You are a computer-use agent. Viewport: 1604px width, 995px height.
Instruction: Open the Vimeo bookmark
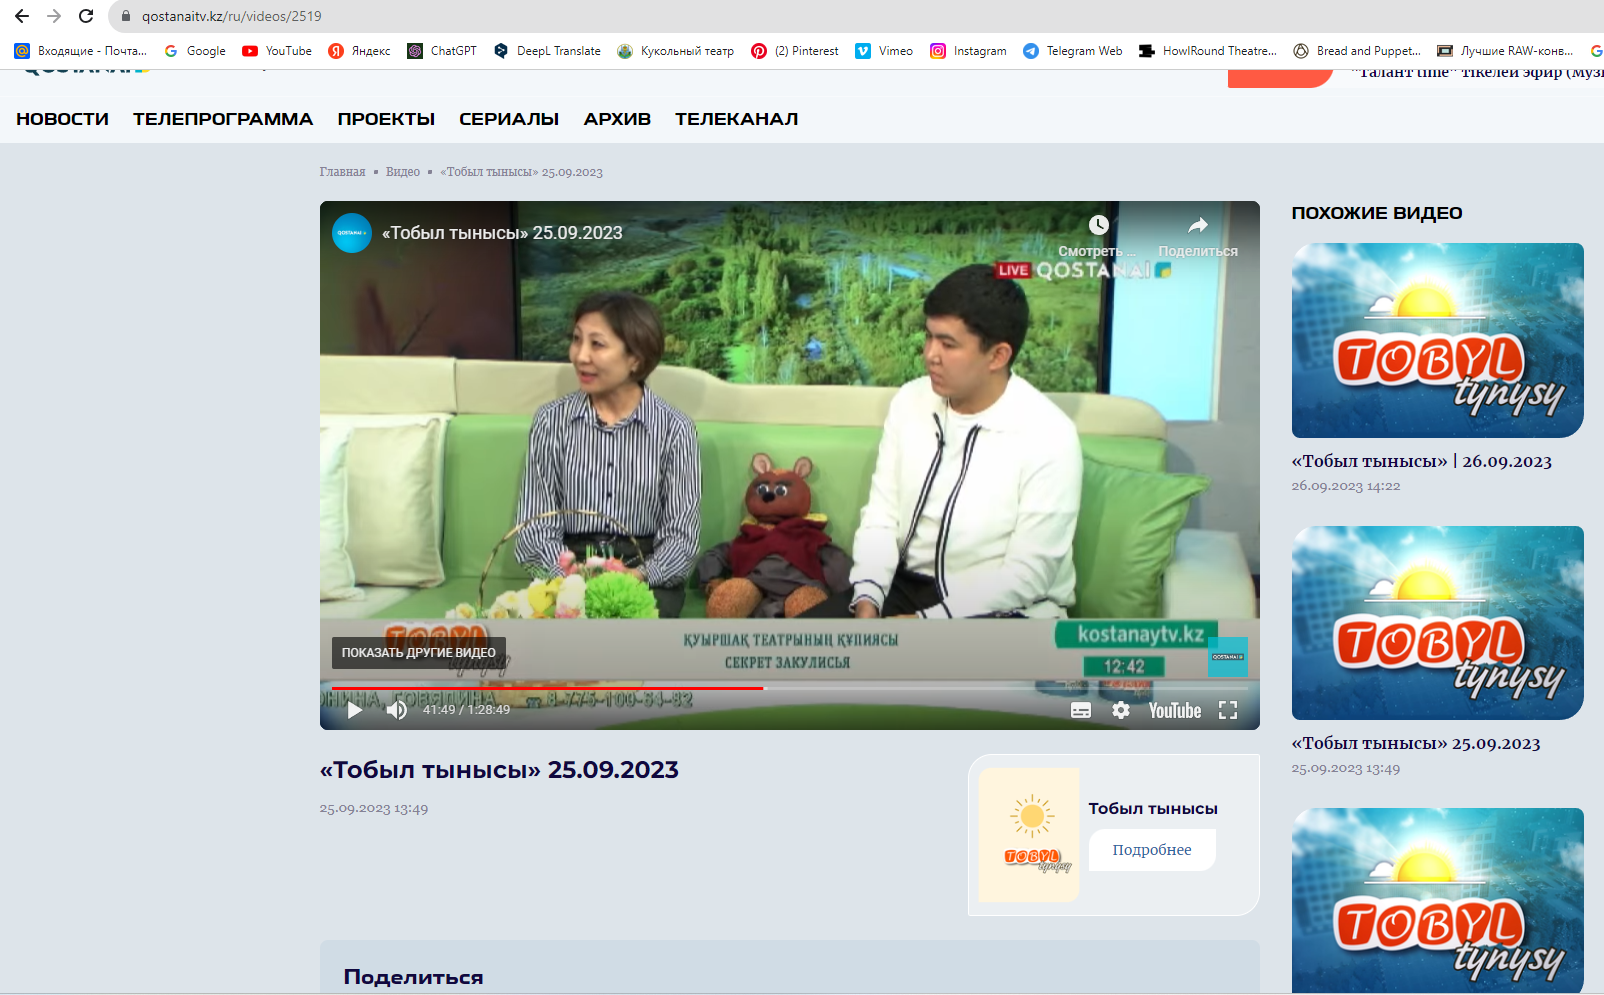(884, 51)
